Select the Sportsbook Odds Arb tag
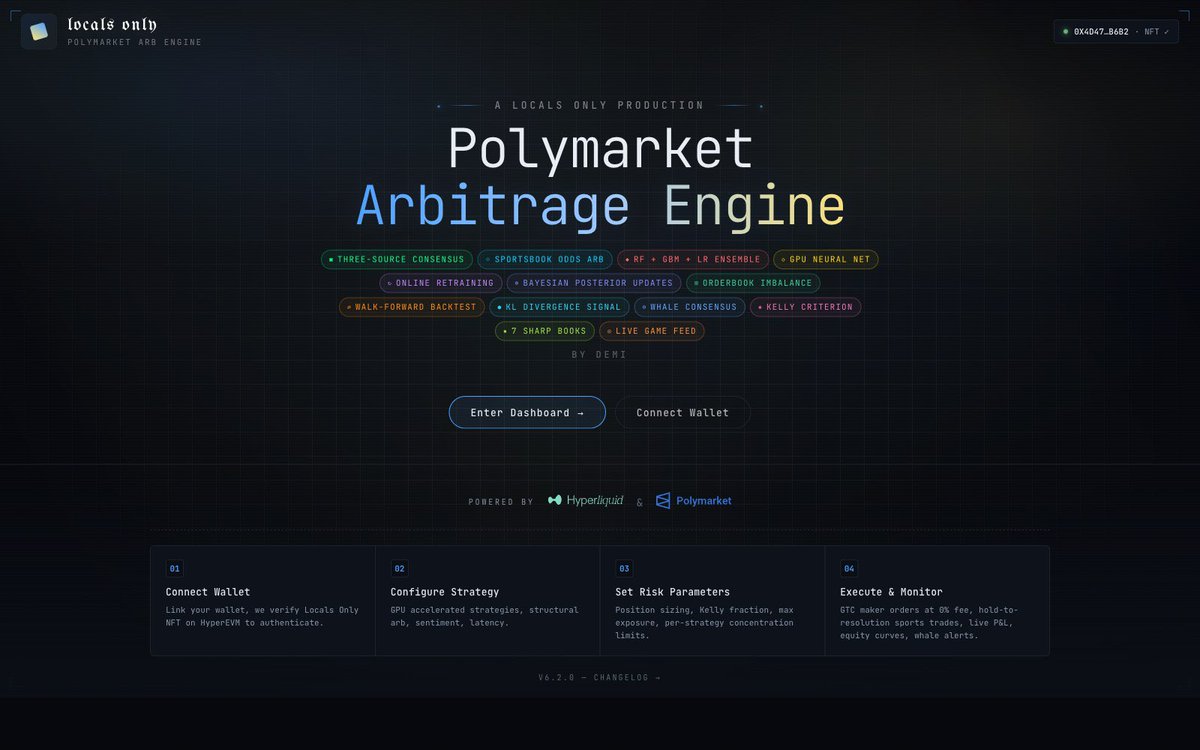Image resolution: width=1200 pixels, height=750 pixels. [x=544, y=259]
